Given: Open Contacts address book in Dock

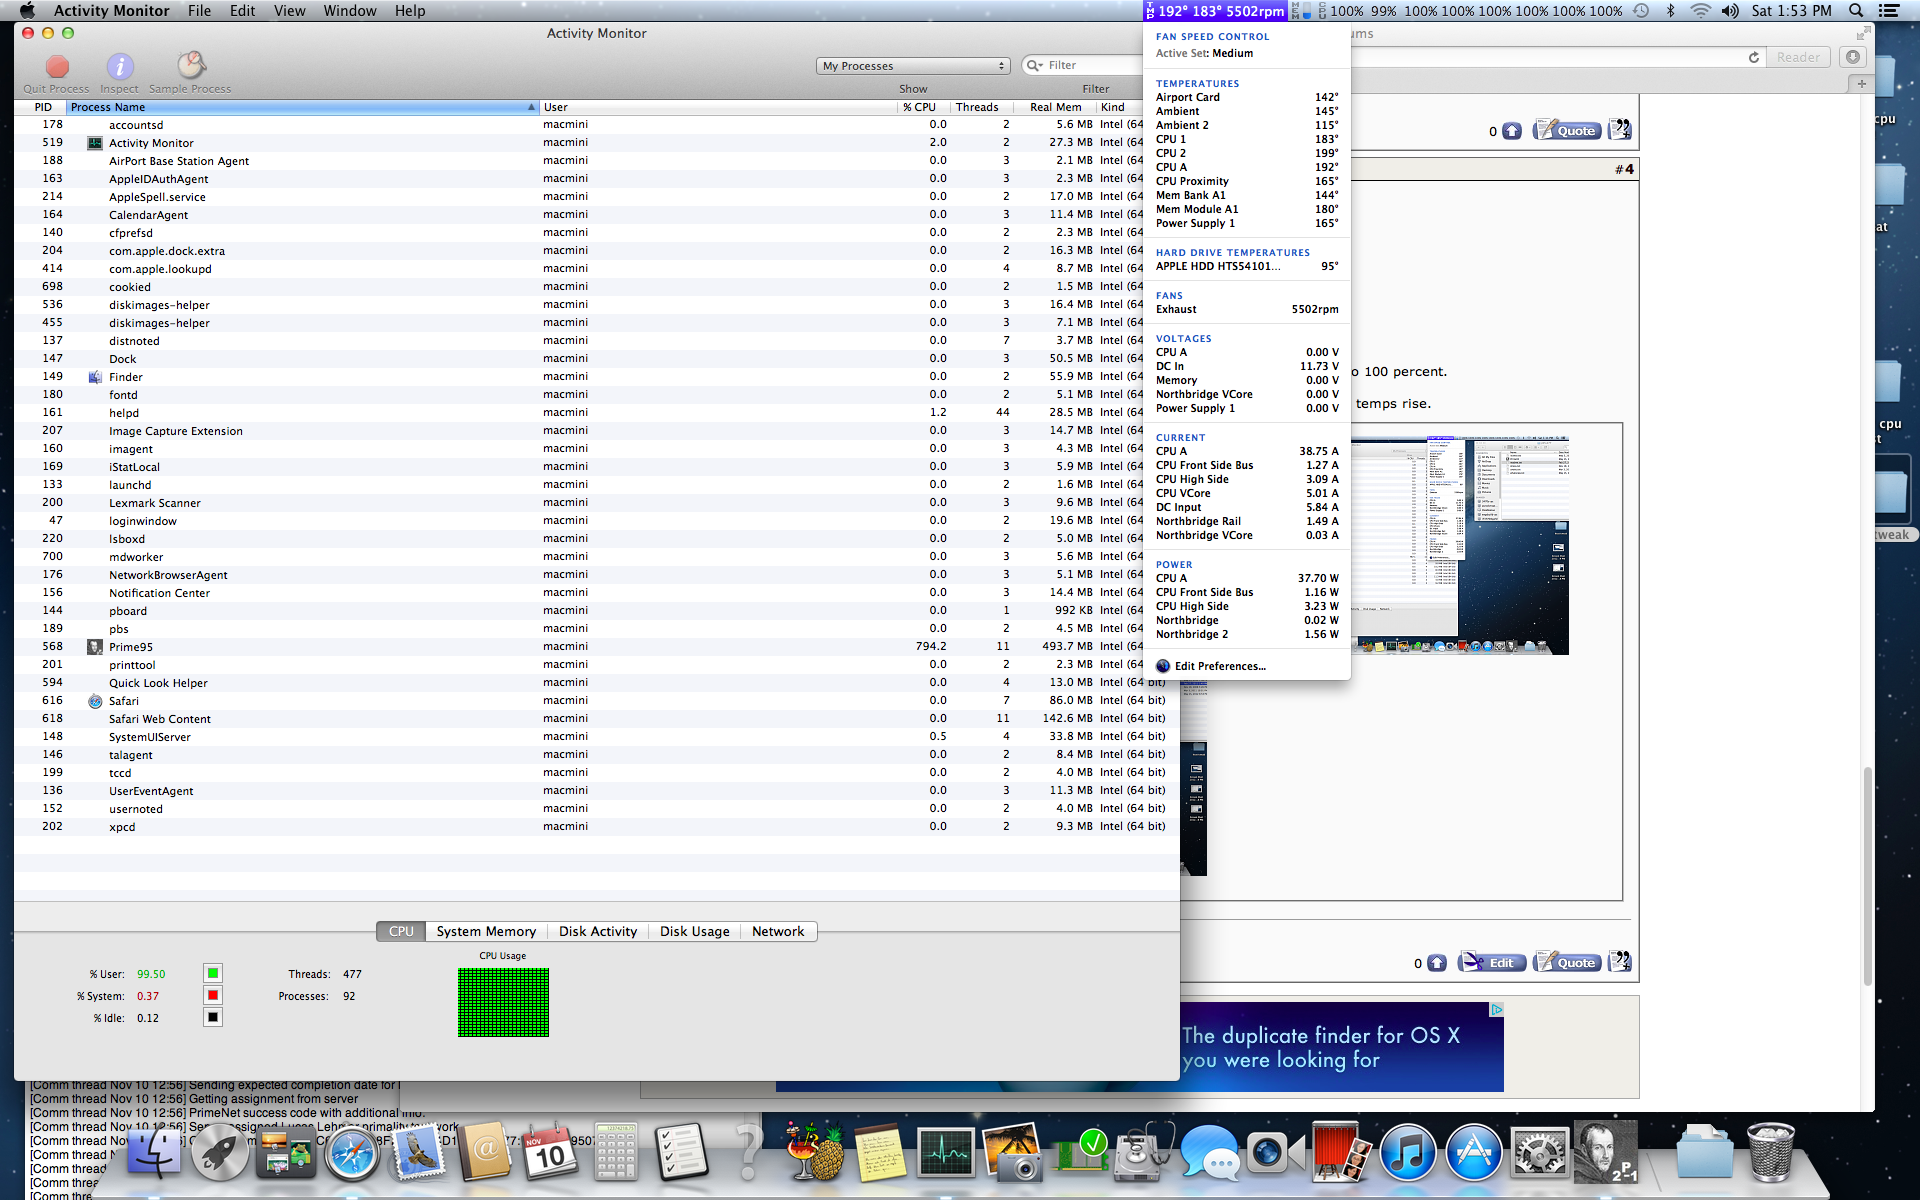Looking at the screenshot, I should [485, 1154].
